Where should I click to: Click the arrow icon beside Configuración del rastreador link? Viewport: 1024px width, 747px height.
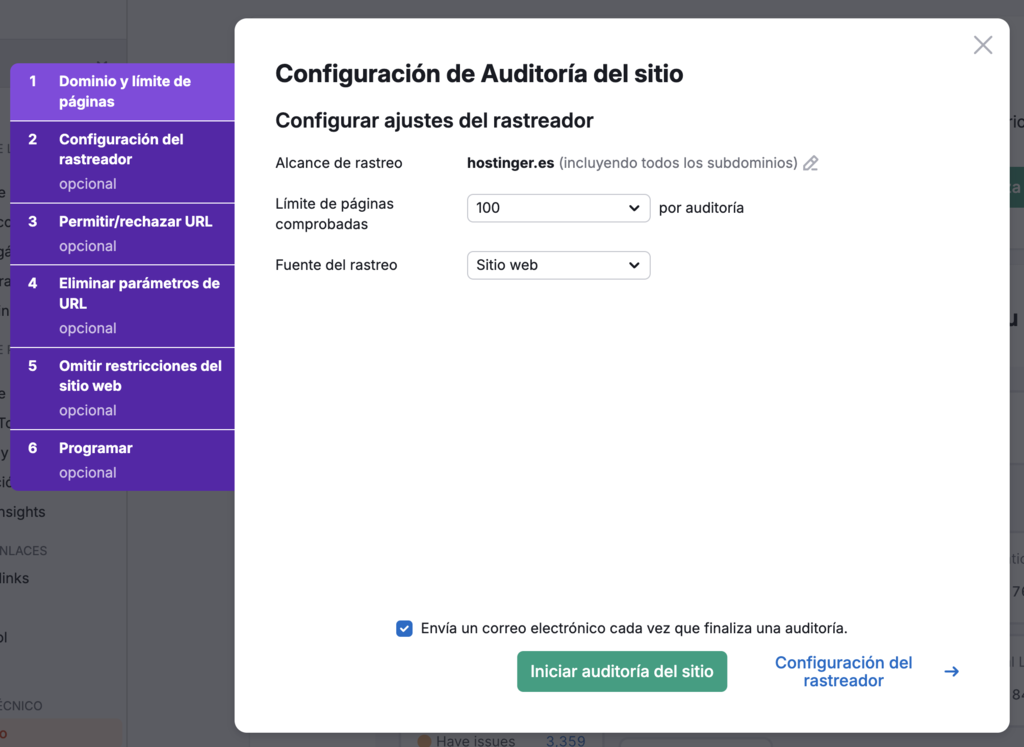tap(951, 672)
